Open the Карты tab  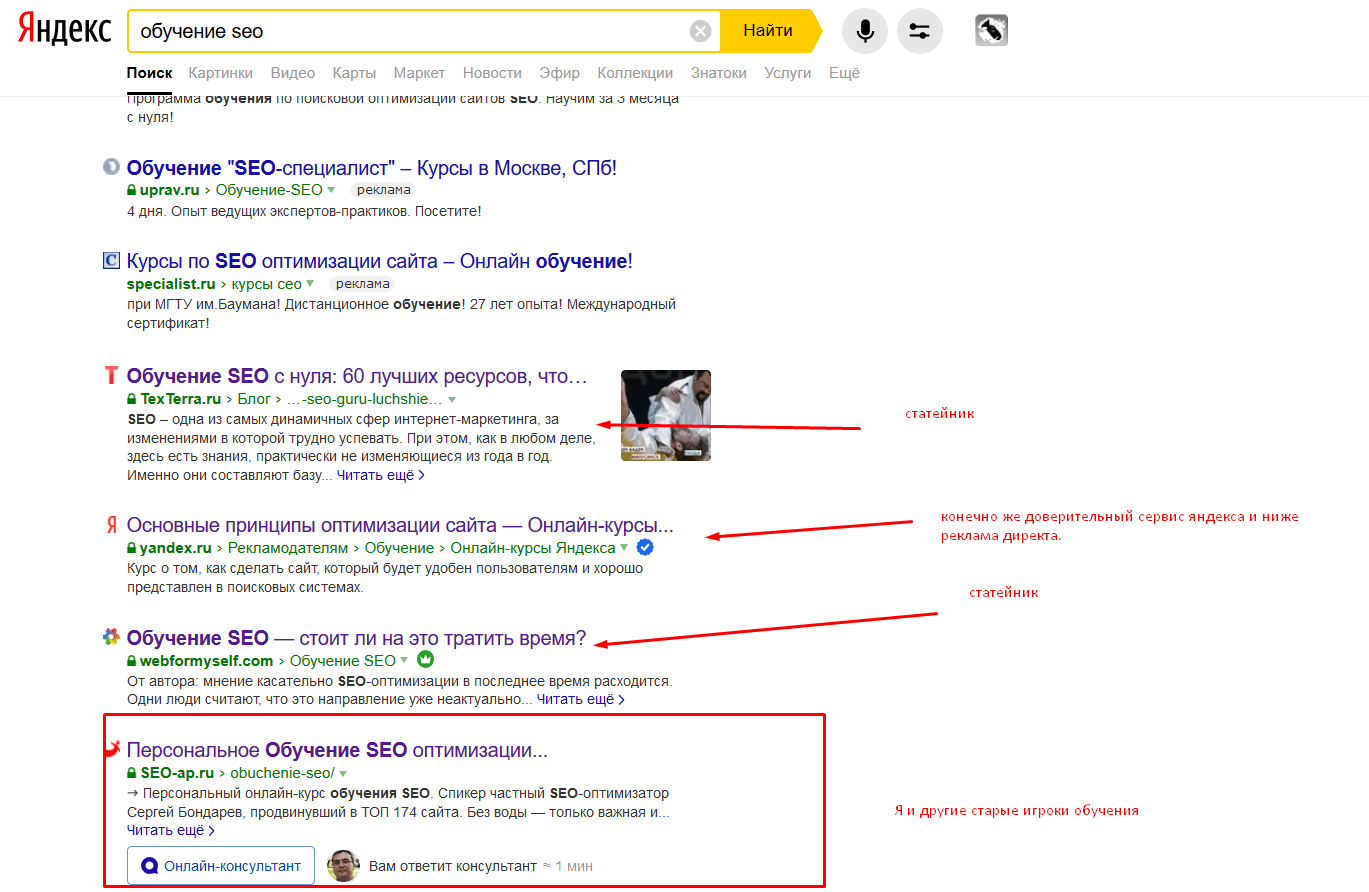click(x=354, y=73)
